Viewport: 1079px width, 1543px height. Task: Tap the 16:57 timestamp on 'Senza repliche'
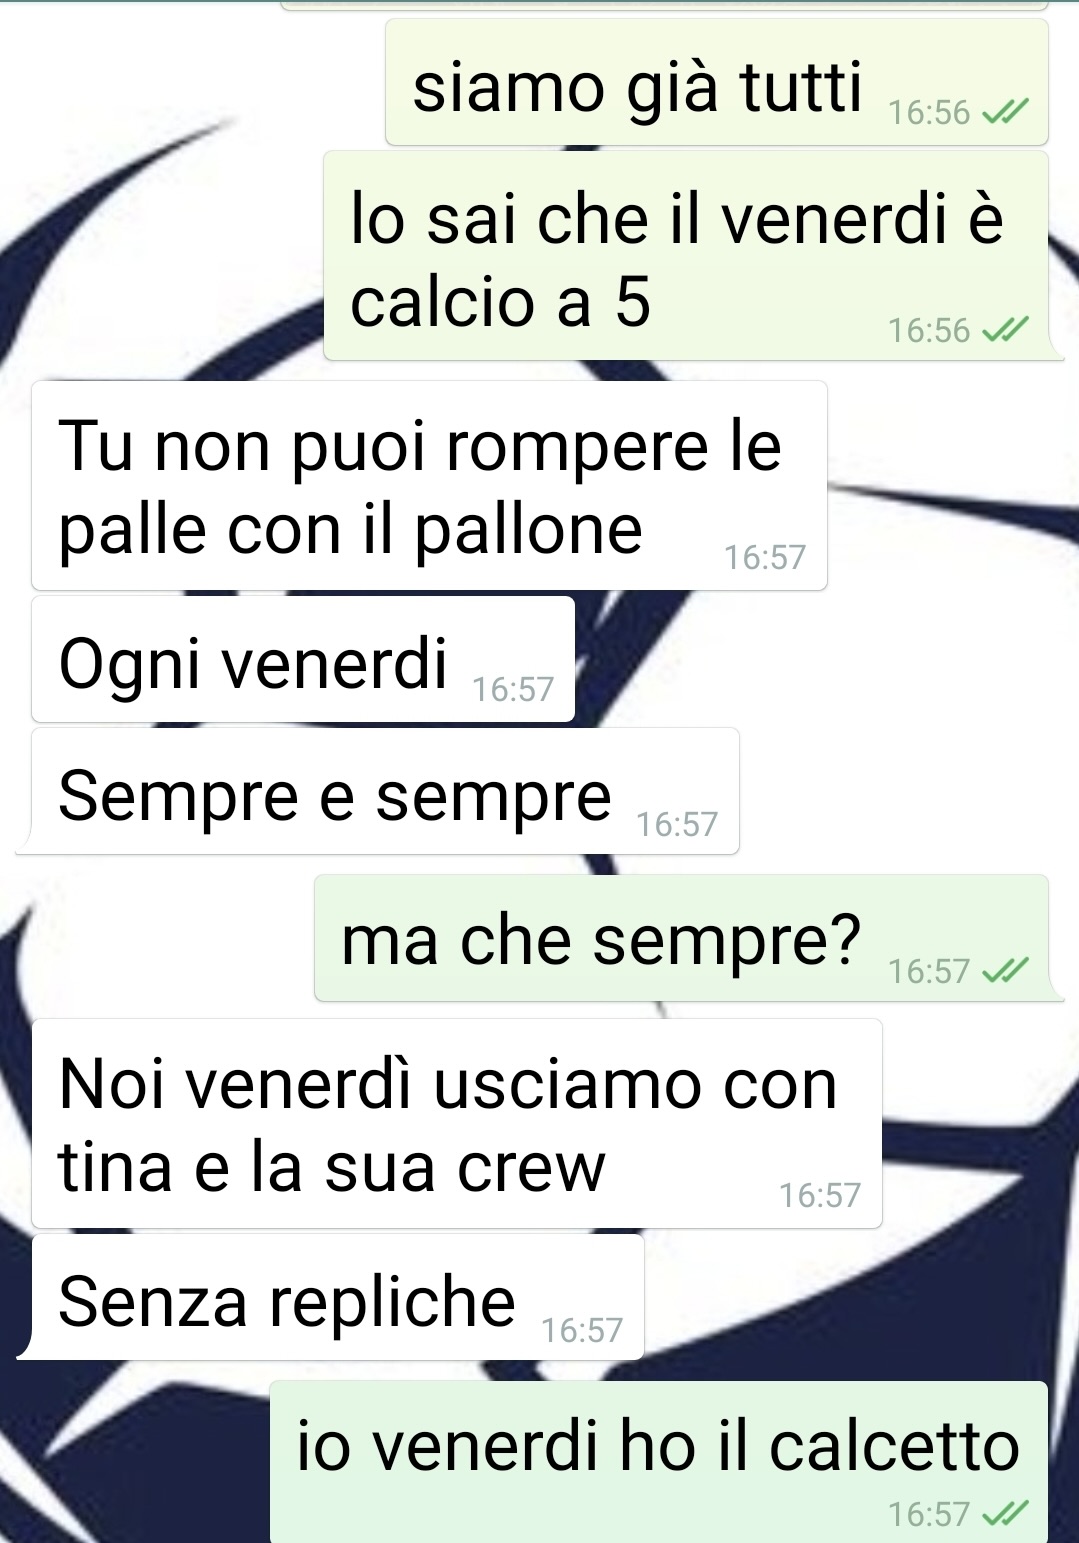click(582, 1330)
